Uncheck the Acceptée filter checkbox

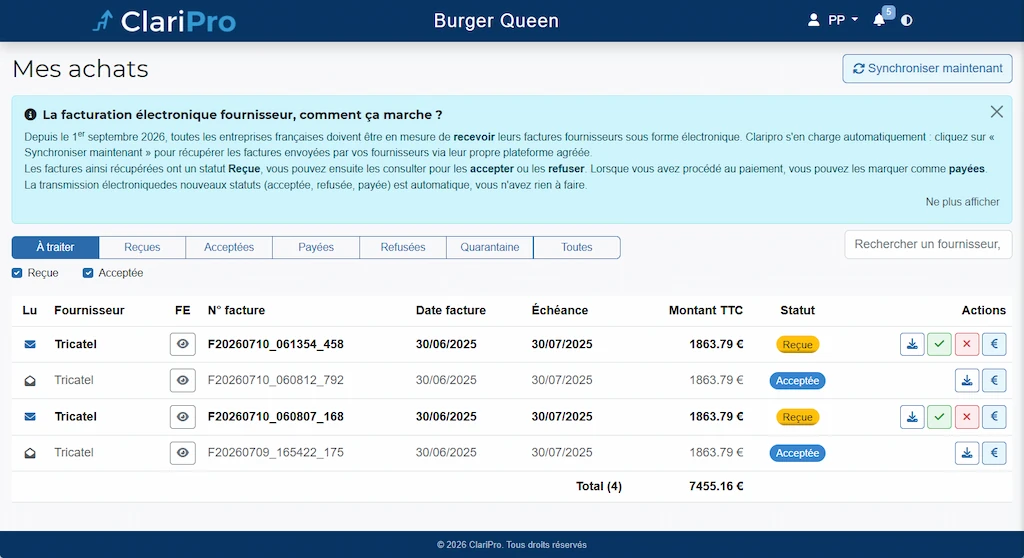pos(88,273)
